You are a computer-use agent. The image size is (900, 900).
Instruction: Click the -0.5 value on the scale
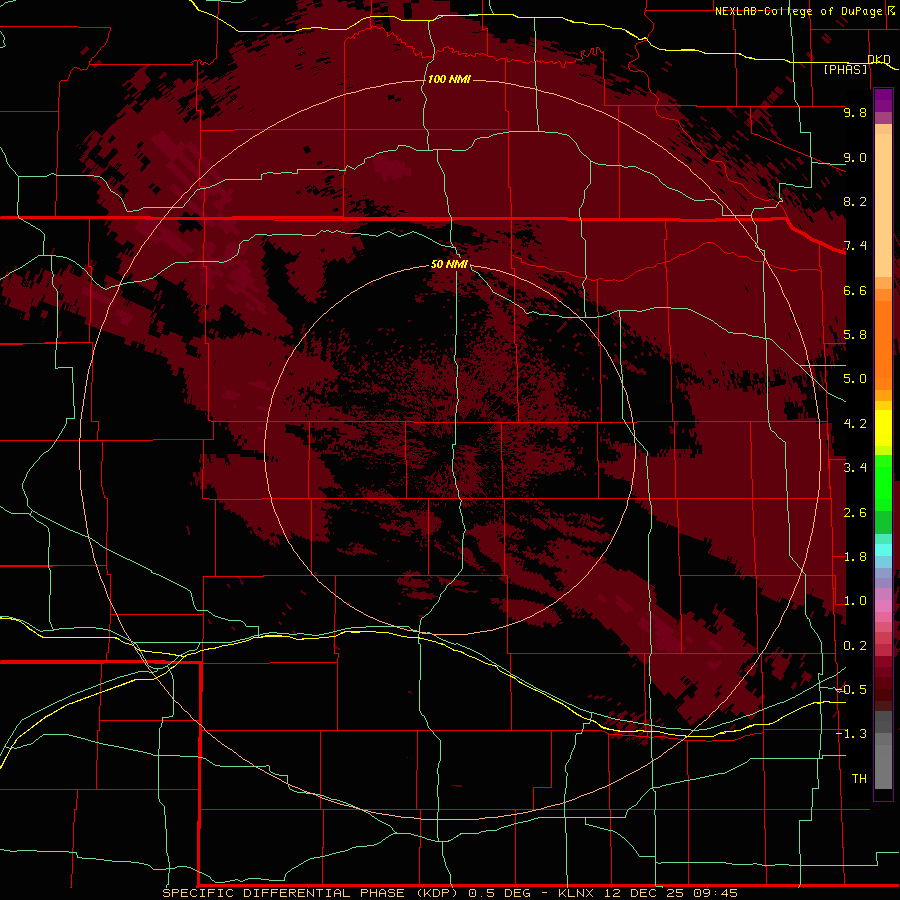tap(852, 690)
